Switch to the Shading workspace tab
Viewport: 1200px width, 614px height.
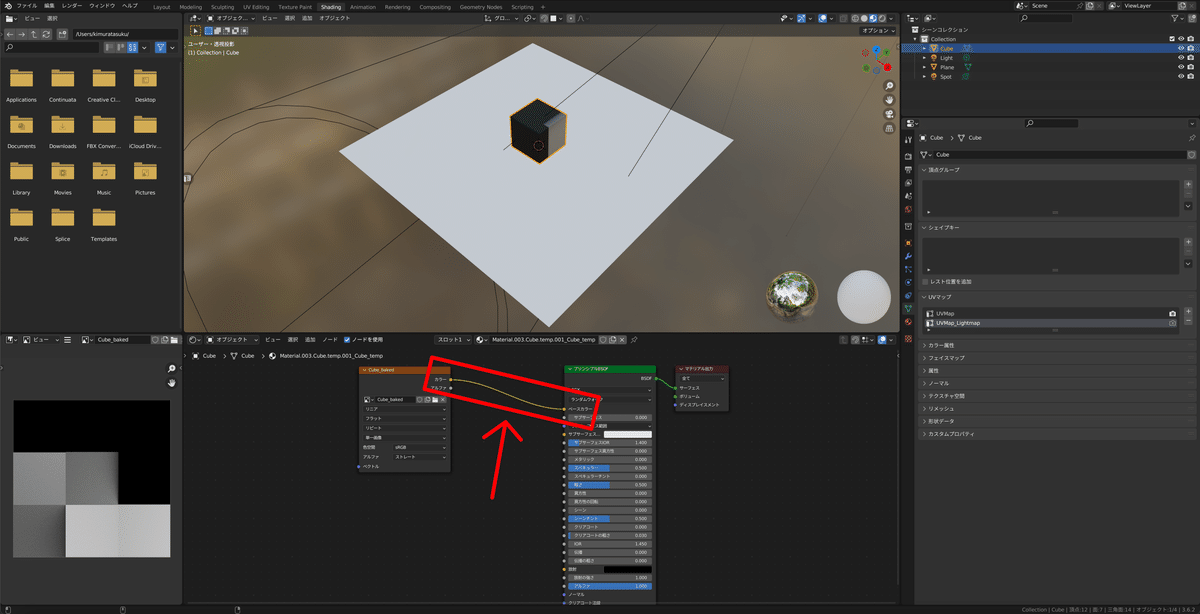331,6
